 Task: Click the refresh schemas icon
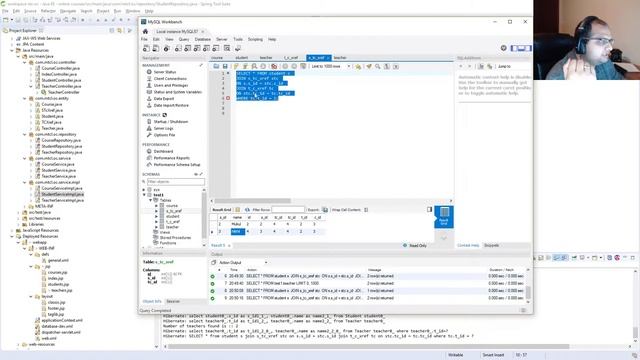[196, 174]
